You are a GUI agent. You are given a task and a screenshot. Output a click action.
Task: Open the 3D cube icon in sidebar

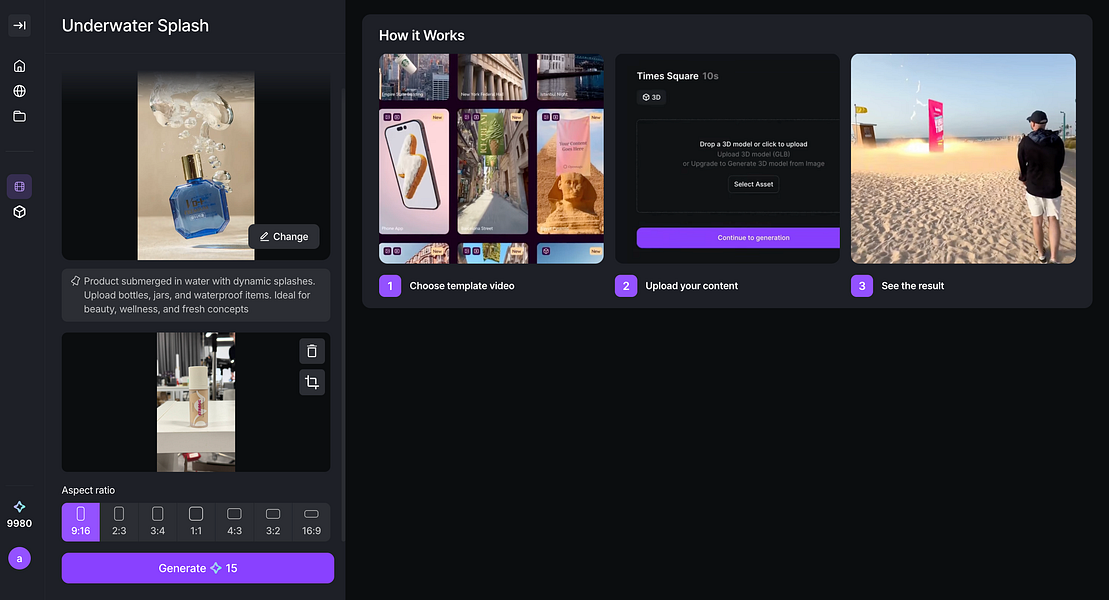pos(19,212)
